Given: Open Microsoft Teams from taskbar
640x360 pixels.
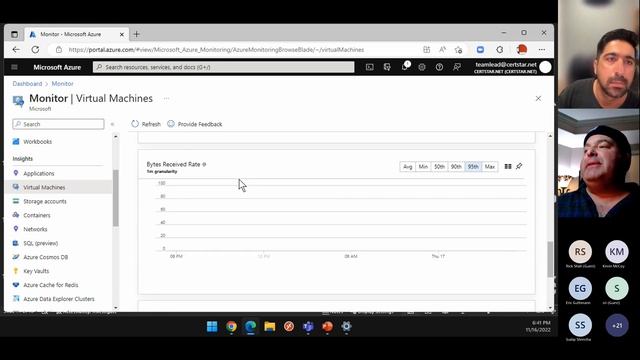Looking at the screenshot, I should pos(308,327).
